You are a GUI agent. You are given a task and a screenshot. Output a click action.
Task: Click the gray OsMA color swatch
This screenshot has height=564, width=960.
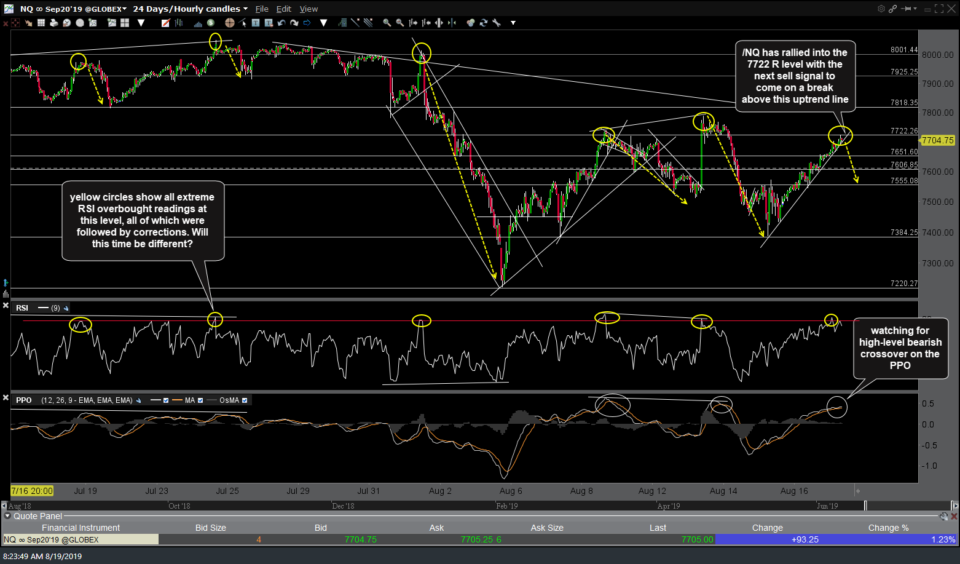(x=212, y=400)
